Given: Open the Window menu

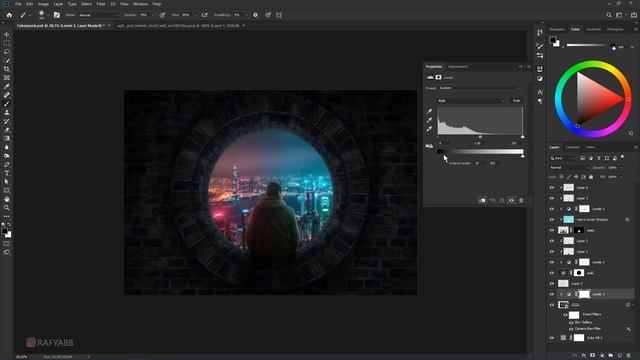Looking at the screenshot, I should [140, 4].
